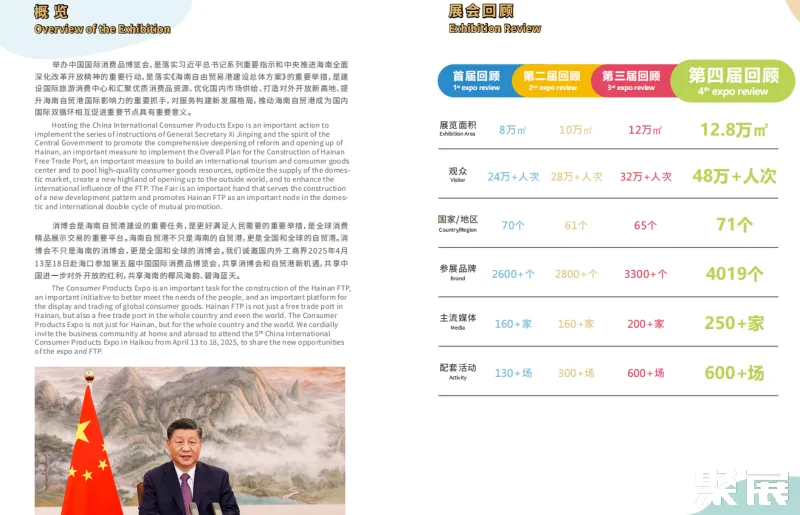Click the green 第四届回顾 4th expo review tab

coord(733,81)
